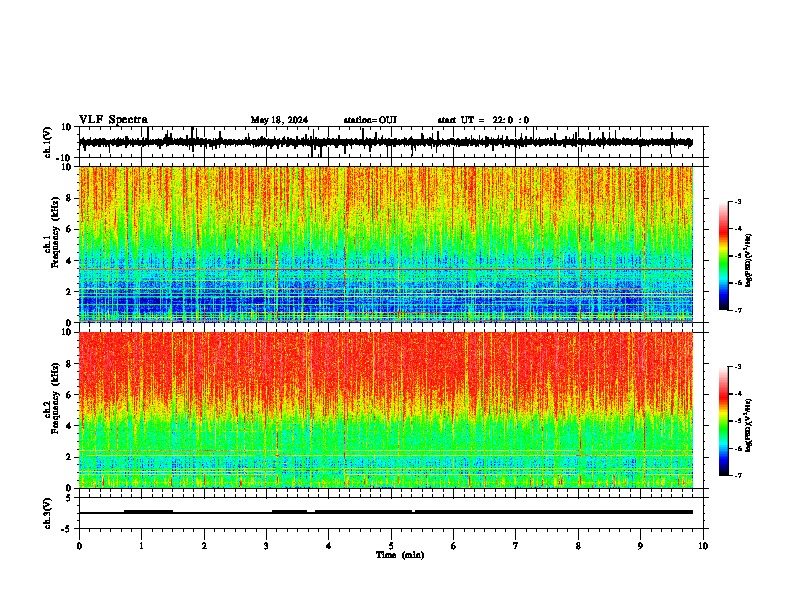Click the "station=OUI" header text
792x612 pixels.
(370, 120)
